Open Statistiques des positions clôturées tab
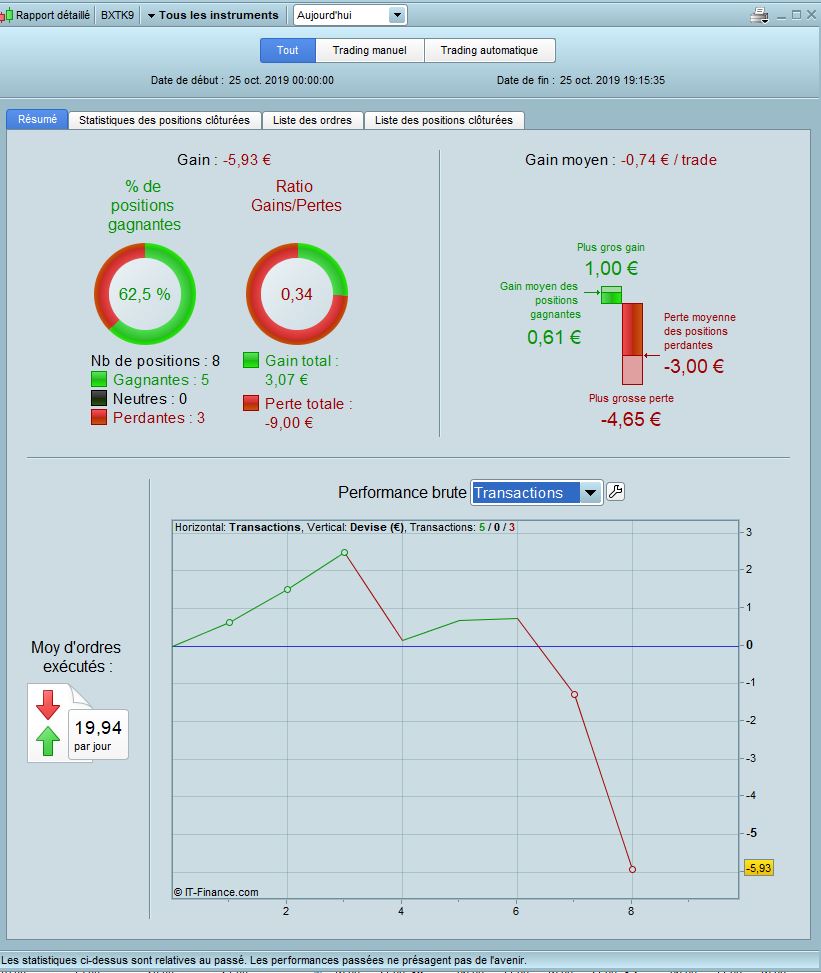 point(164,120)
